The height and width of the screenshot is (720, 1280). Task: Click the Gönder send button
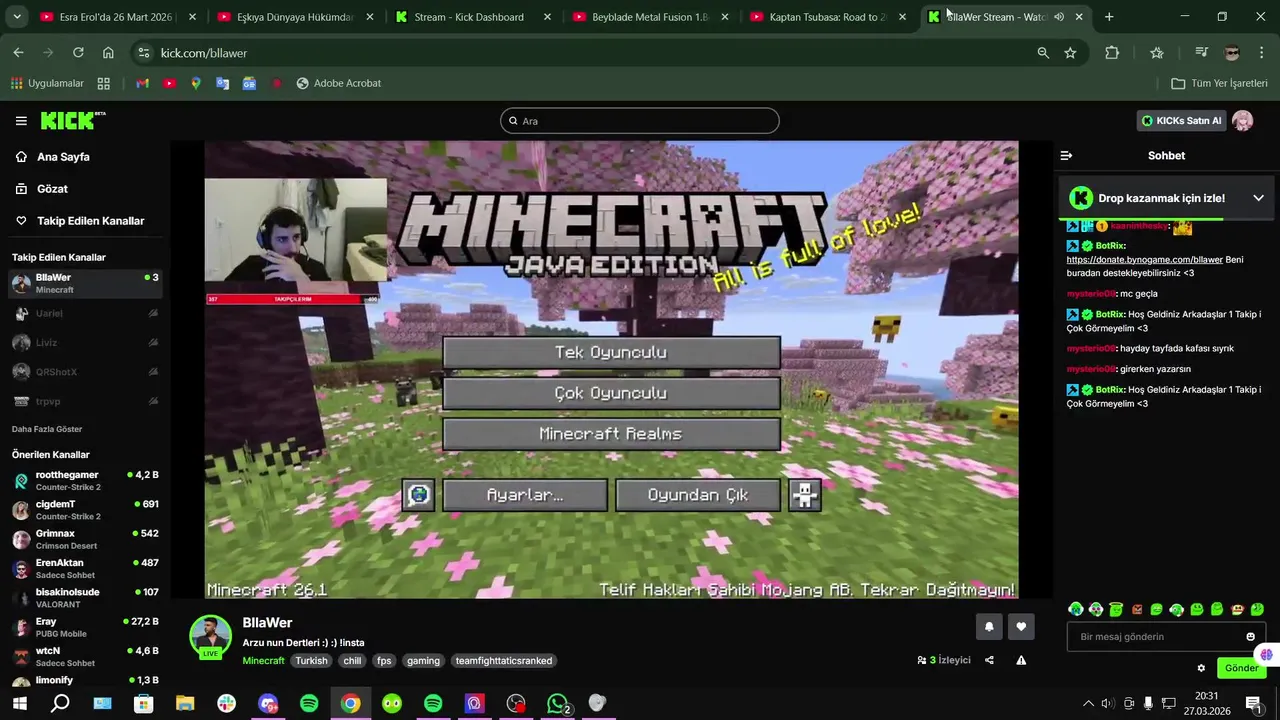click(x=1242, y=668)
